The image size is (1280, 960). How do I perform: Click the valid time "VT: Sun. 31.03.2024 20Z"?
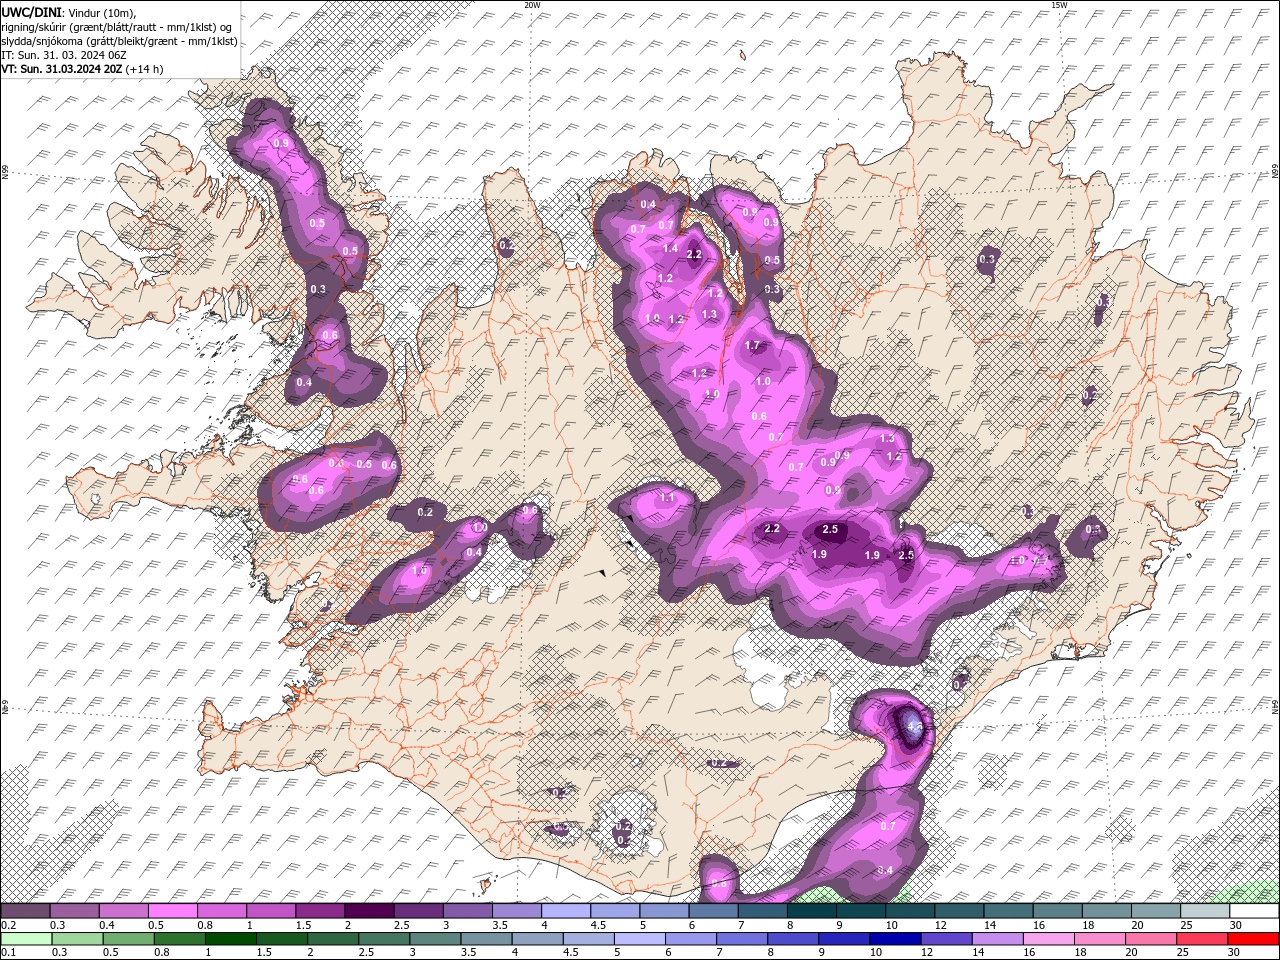[62, 69]
